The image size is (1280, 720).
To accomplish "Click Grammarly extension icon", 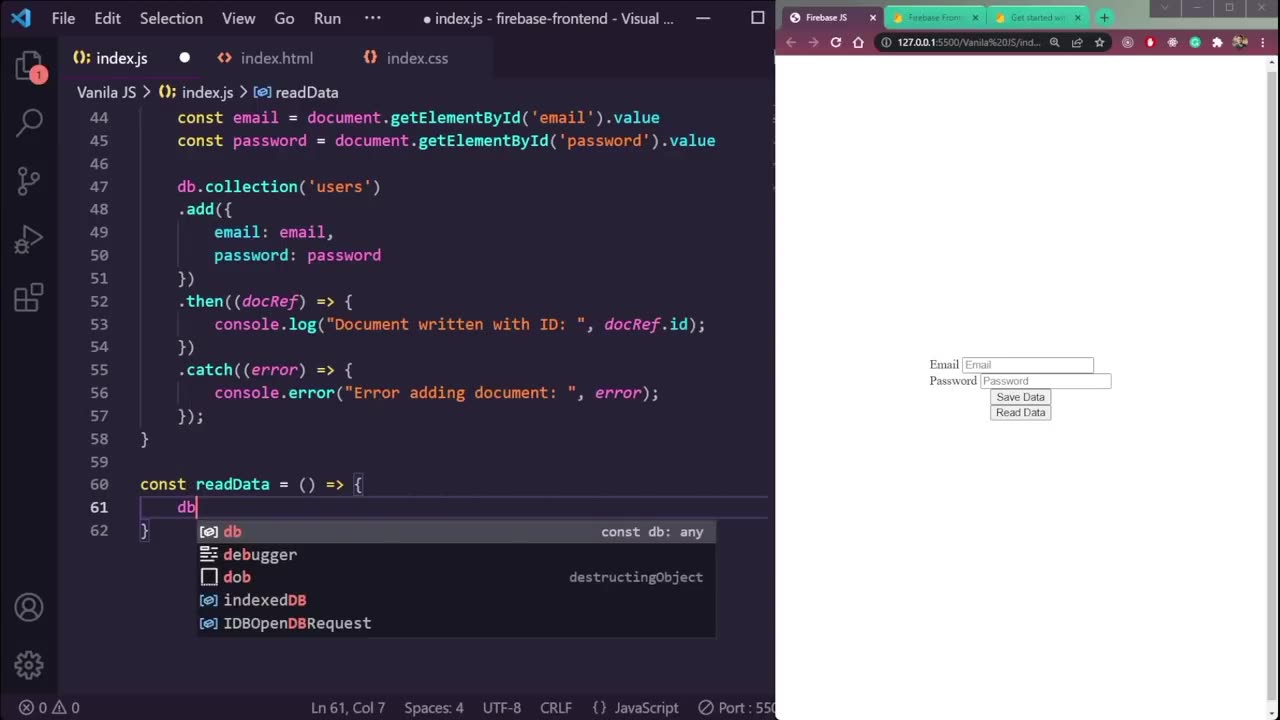I will pyautogui.click(x=1195, y=42).
